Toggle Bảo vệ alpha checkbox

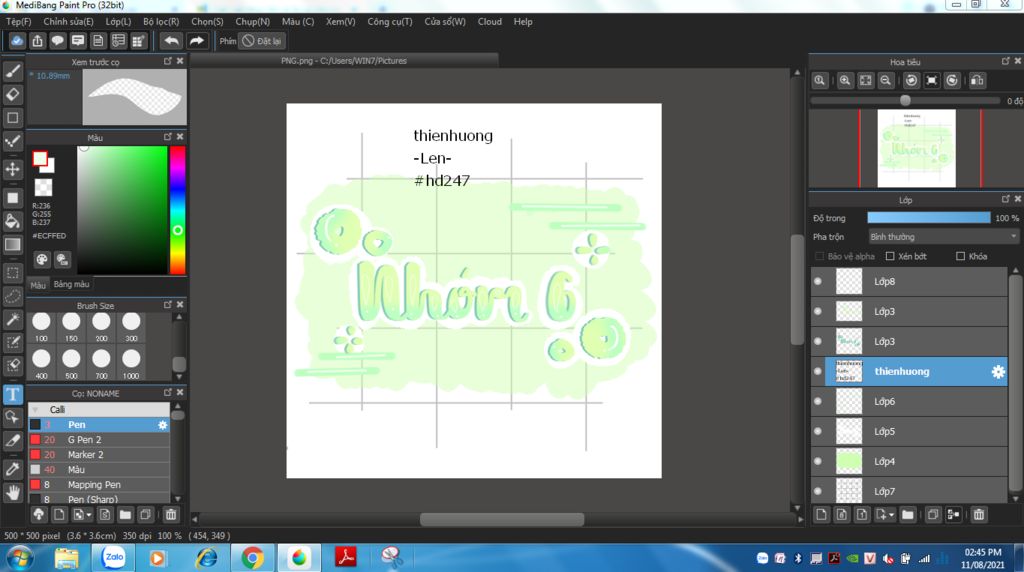click(819, 257)
